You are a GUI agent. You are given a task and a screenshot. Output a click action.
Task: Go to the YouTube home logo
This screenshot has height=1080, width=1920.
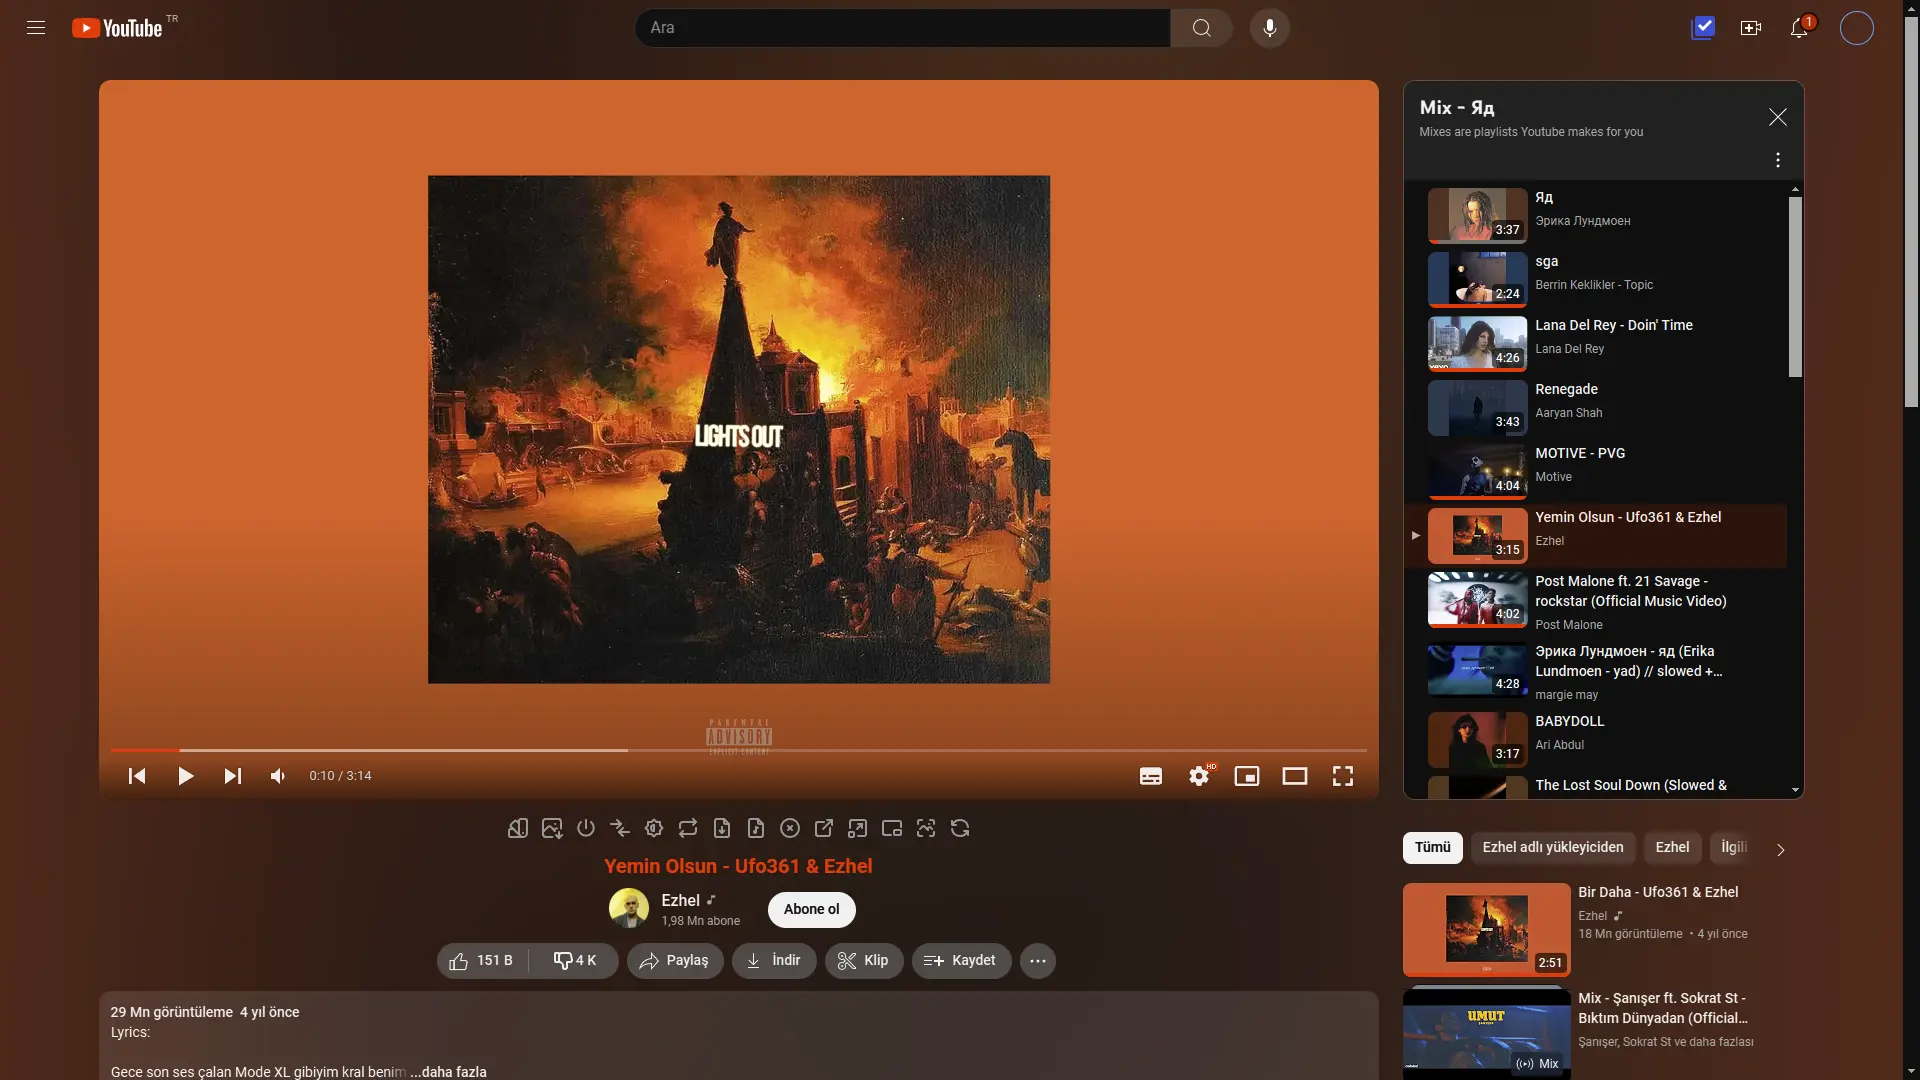[x=117, y=28]
